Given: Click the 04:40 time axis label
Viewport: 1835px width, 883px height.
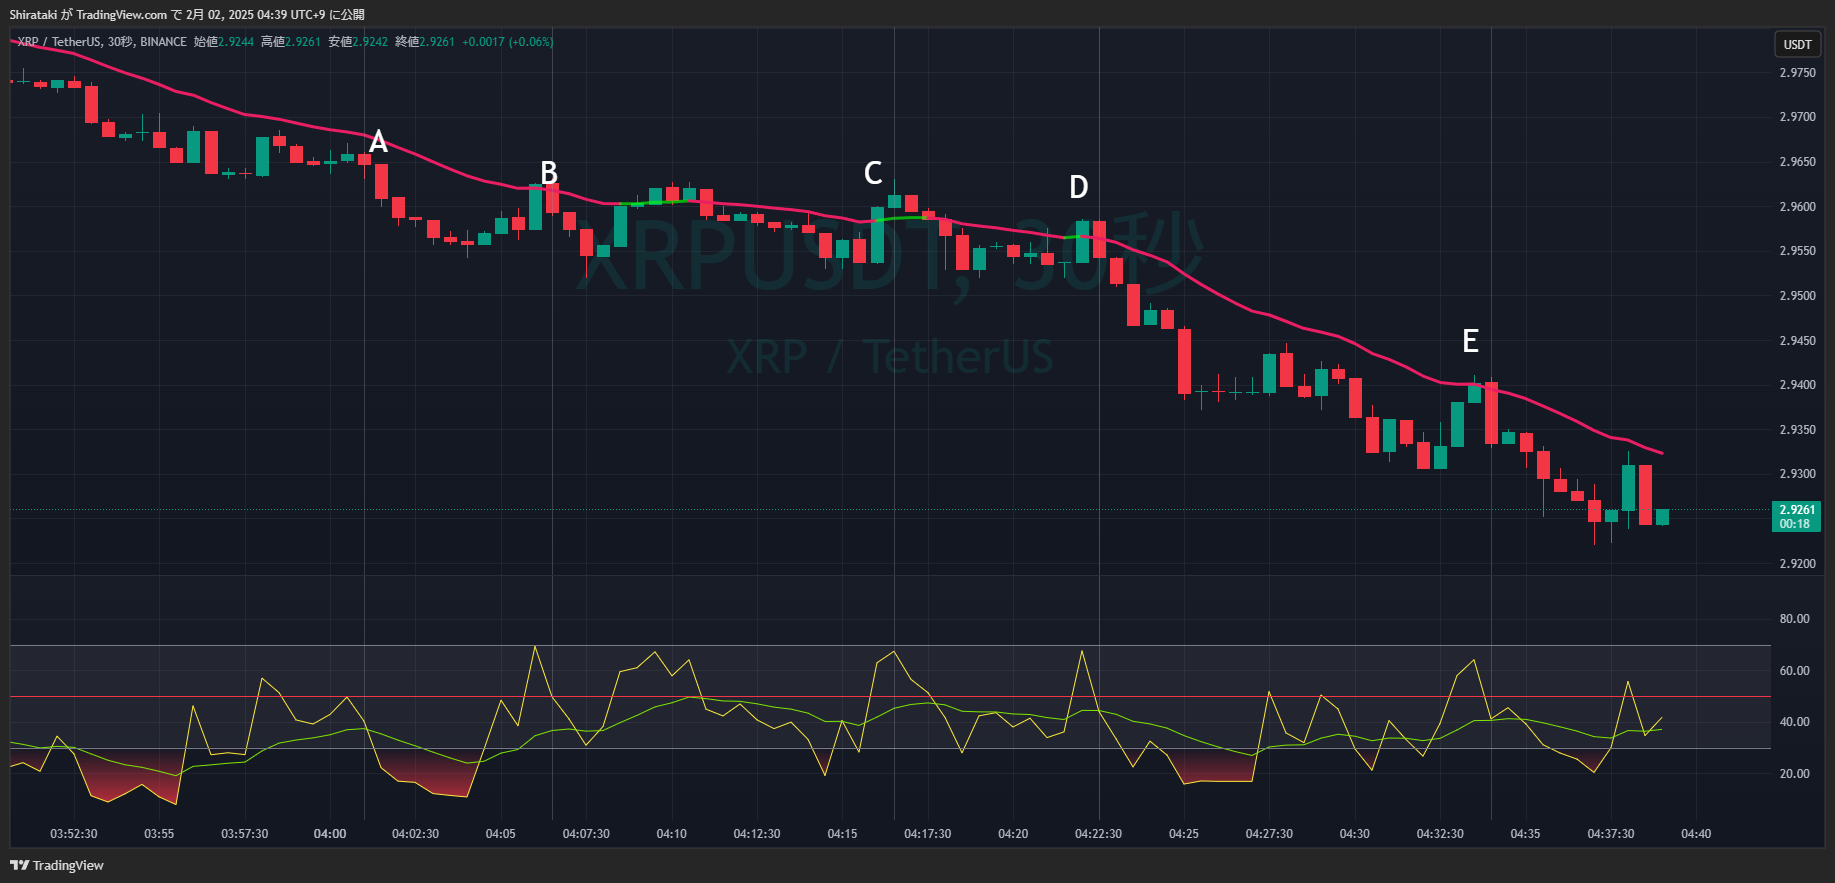Looking at the screenshot, I should [1696, 834].
